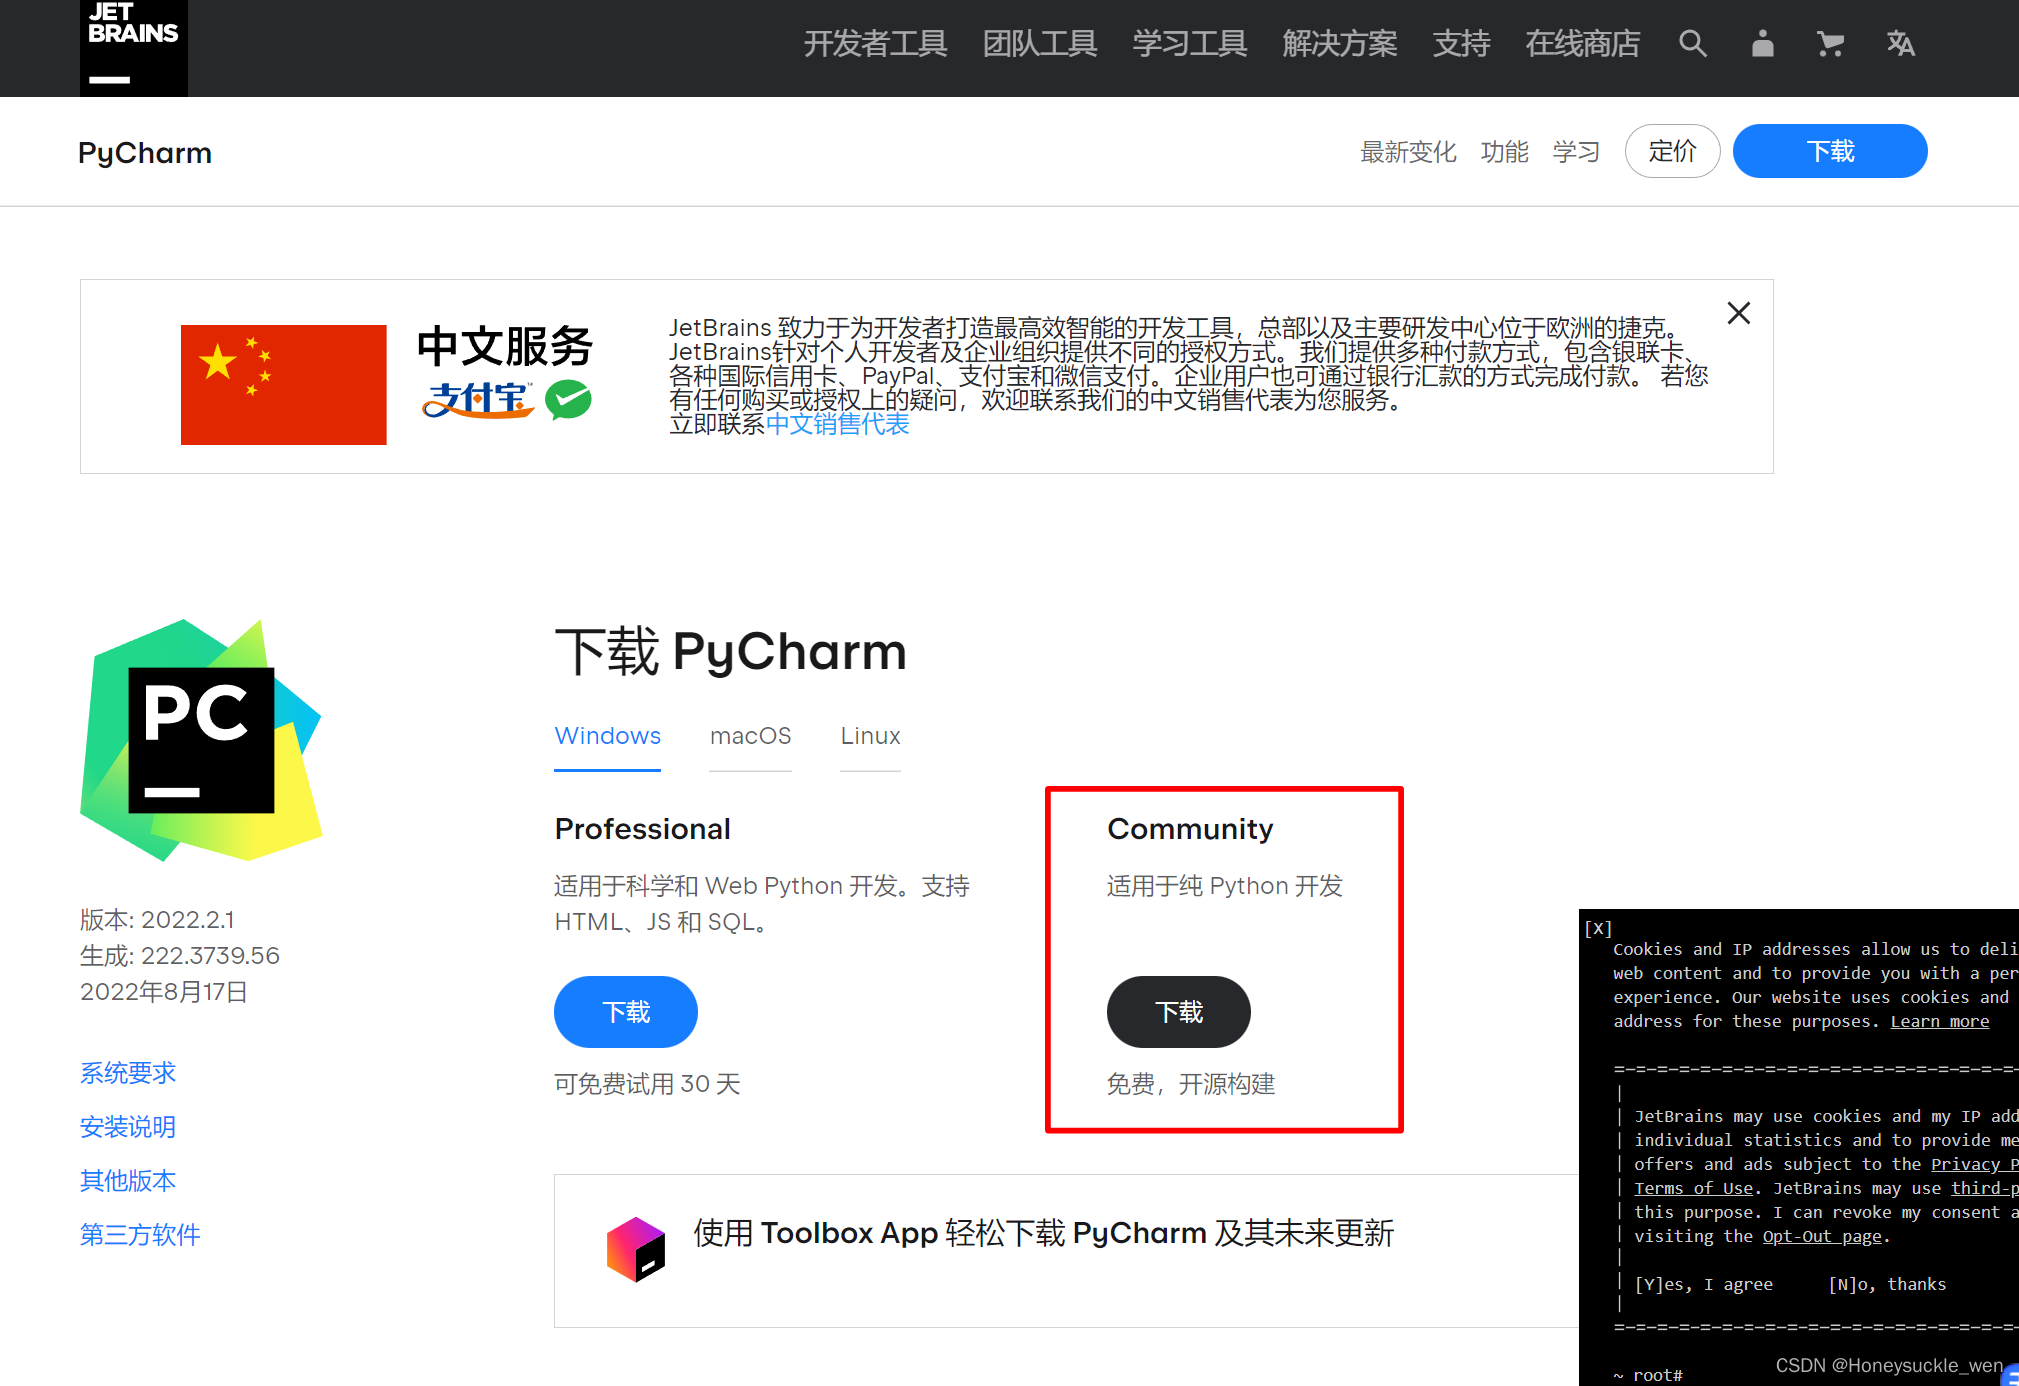This screenshot has width=2019, height=1386.
Task: Switch to the Linux download tab
Action: click(869, 736)
